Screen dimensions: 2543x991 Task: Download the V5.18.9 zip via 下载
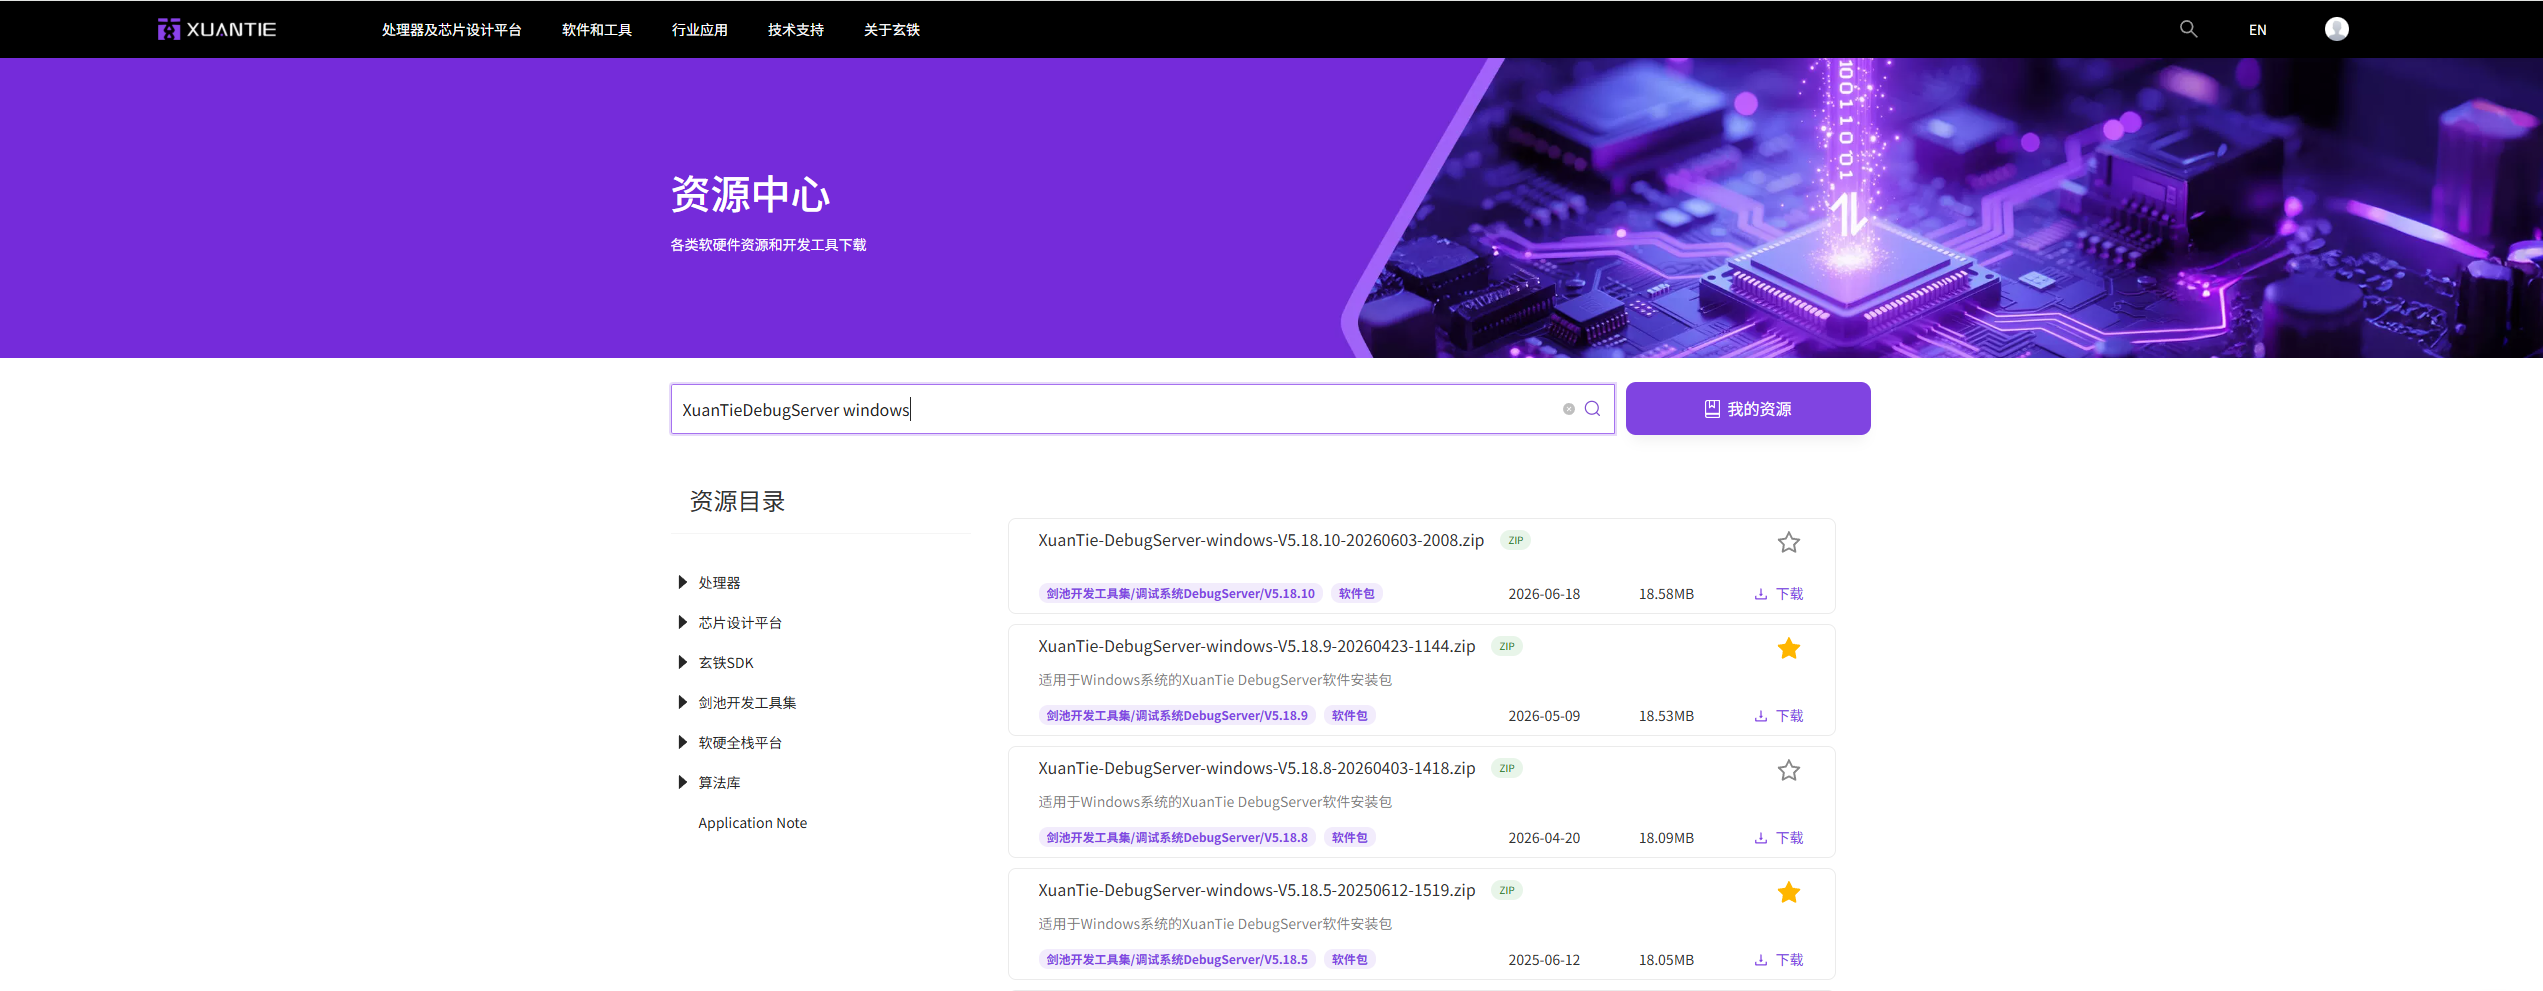point(1779,716)
